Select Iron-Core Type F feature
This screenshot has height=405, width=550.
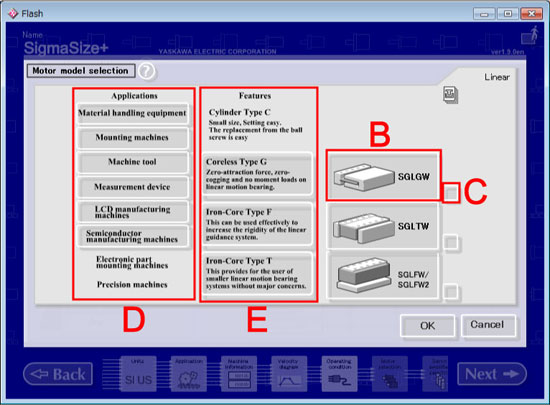coord(257,224)
